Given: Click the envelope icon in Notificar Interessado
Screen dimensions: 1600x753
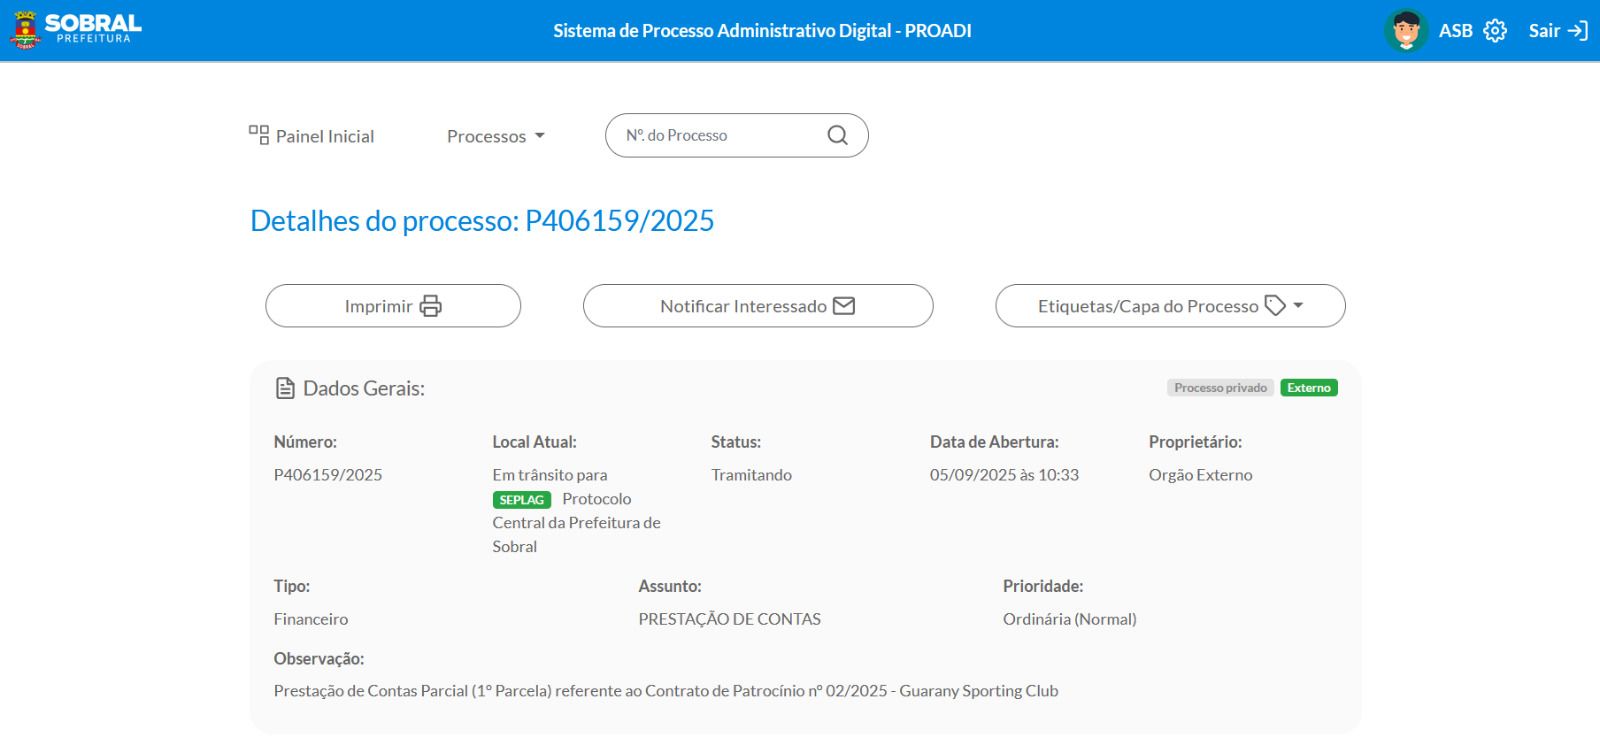Looking at the screenshot, I should coord(844,306).
